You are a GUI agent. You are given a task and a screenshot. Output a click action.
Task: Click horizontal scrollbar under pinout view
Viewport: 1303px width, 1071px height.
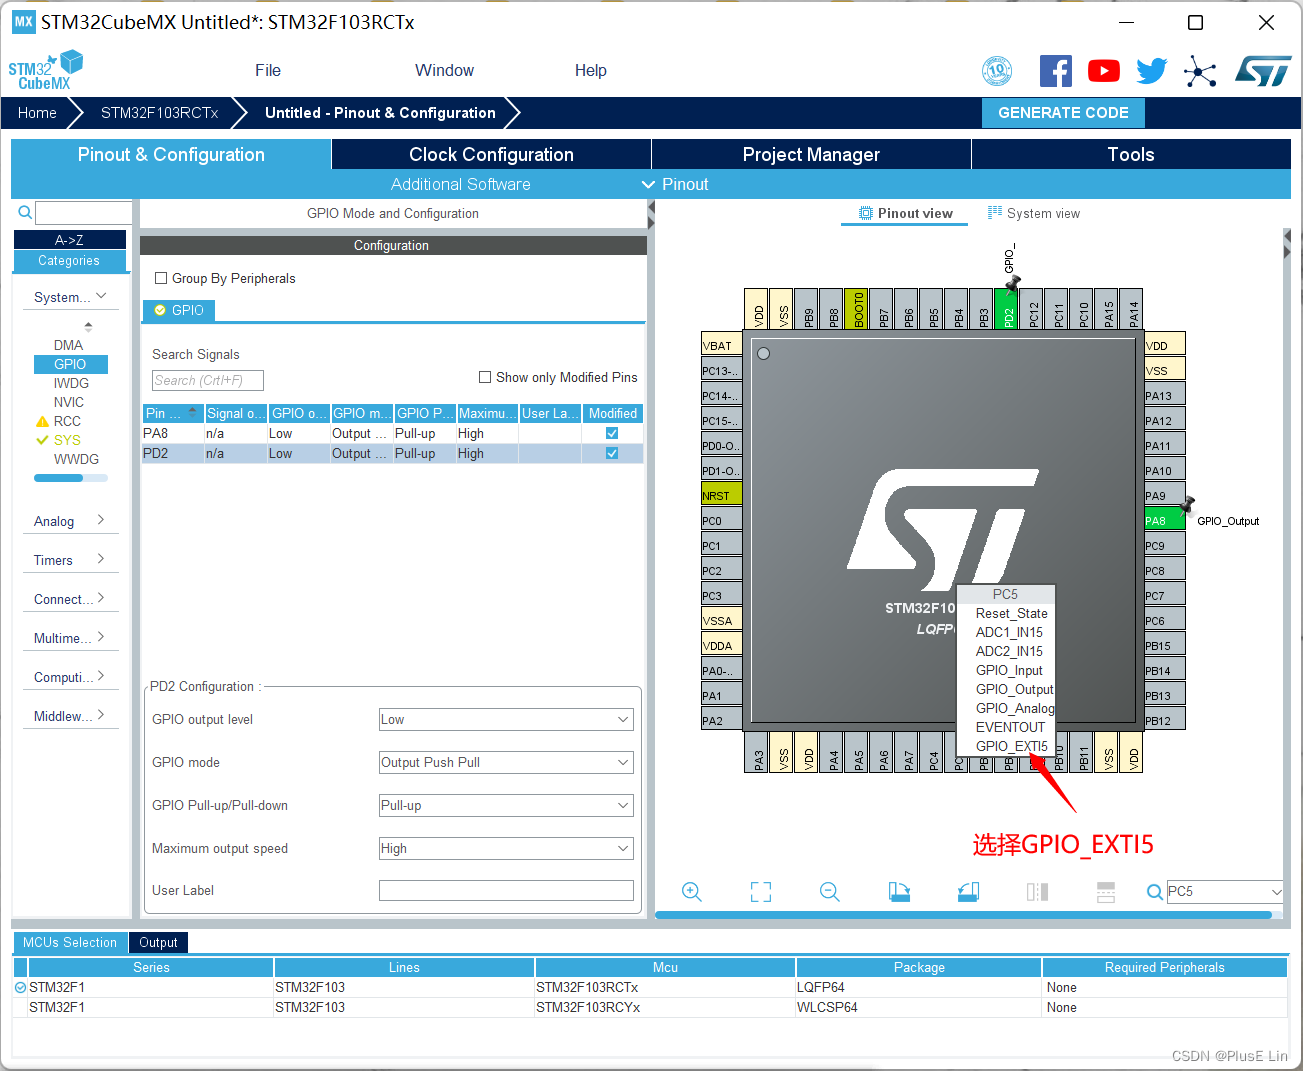click(963, 914)
